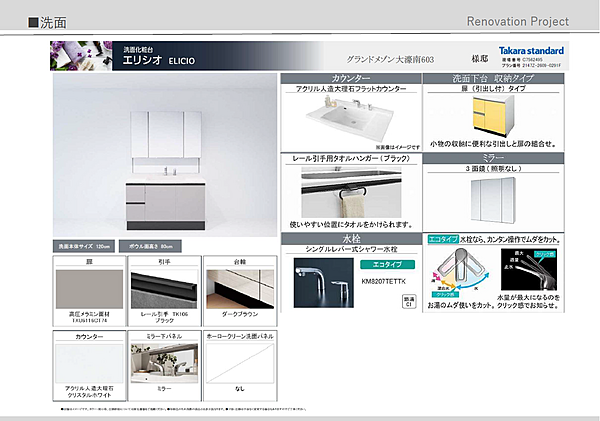Viewport: 600px width, 421px height.
Task: Open the black rail handle 引手 photo
Action: pos(164,289)
